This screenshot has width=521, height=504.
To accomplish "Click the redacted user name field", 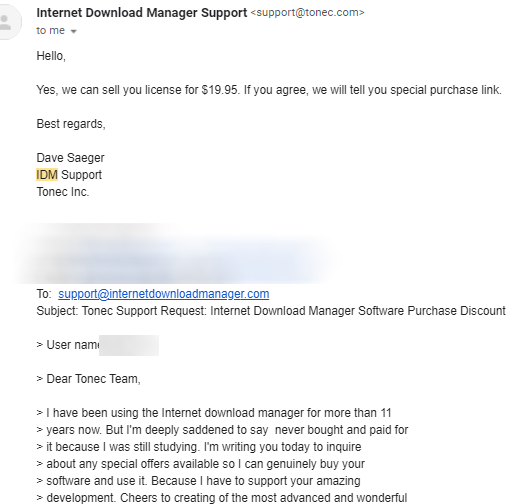I will coord(129,345).
